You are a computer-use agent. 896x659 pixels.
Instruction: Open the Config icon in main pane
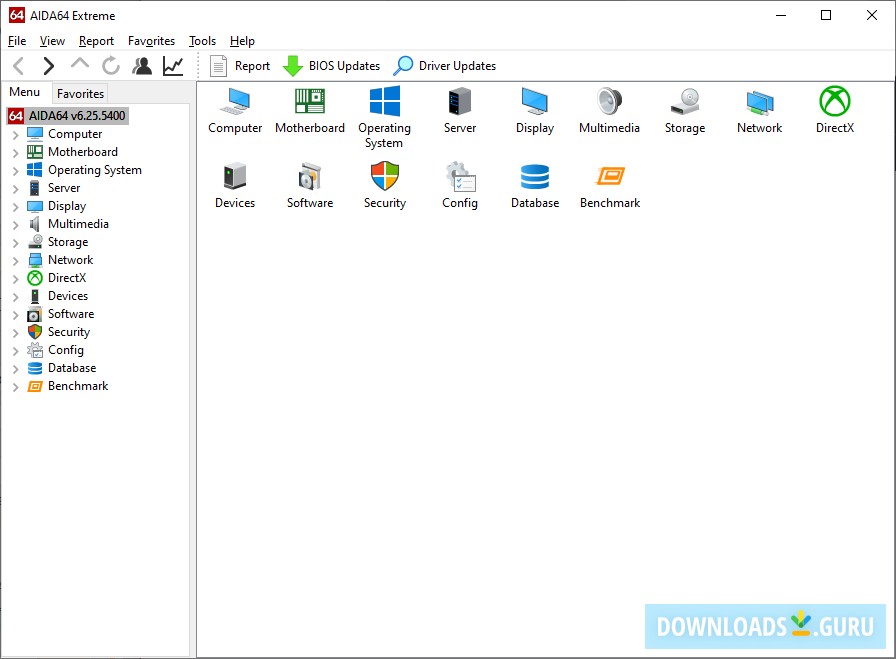click(460, 176)
